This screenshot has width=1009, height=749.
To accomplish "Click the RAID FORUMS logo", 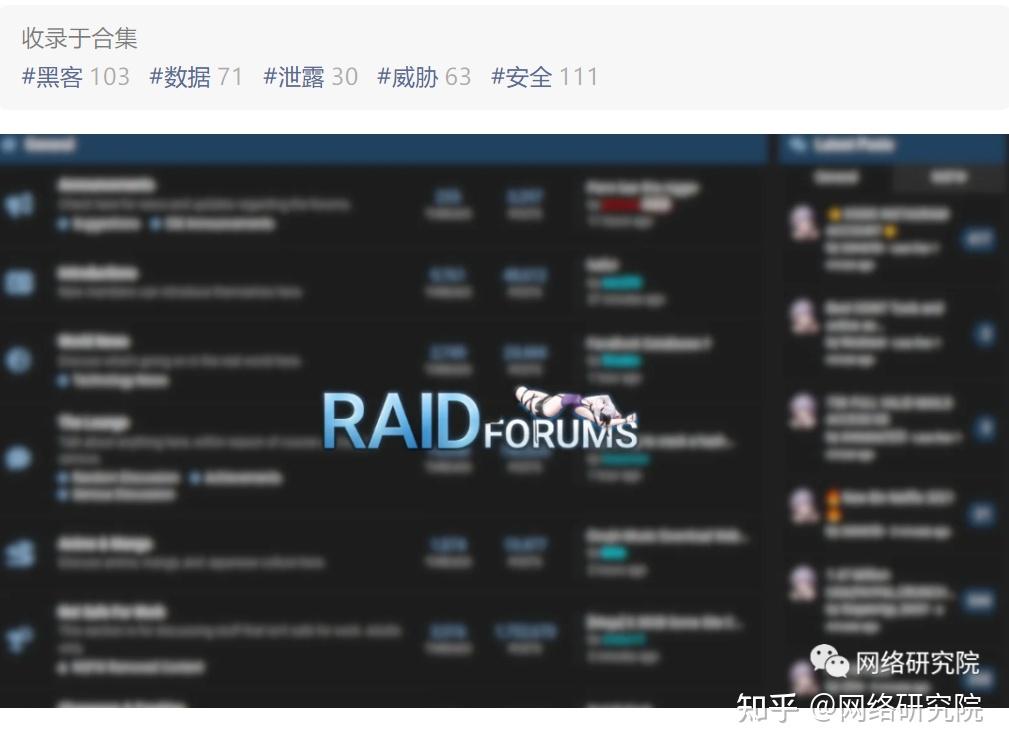I will point(480,420).
